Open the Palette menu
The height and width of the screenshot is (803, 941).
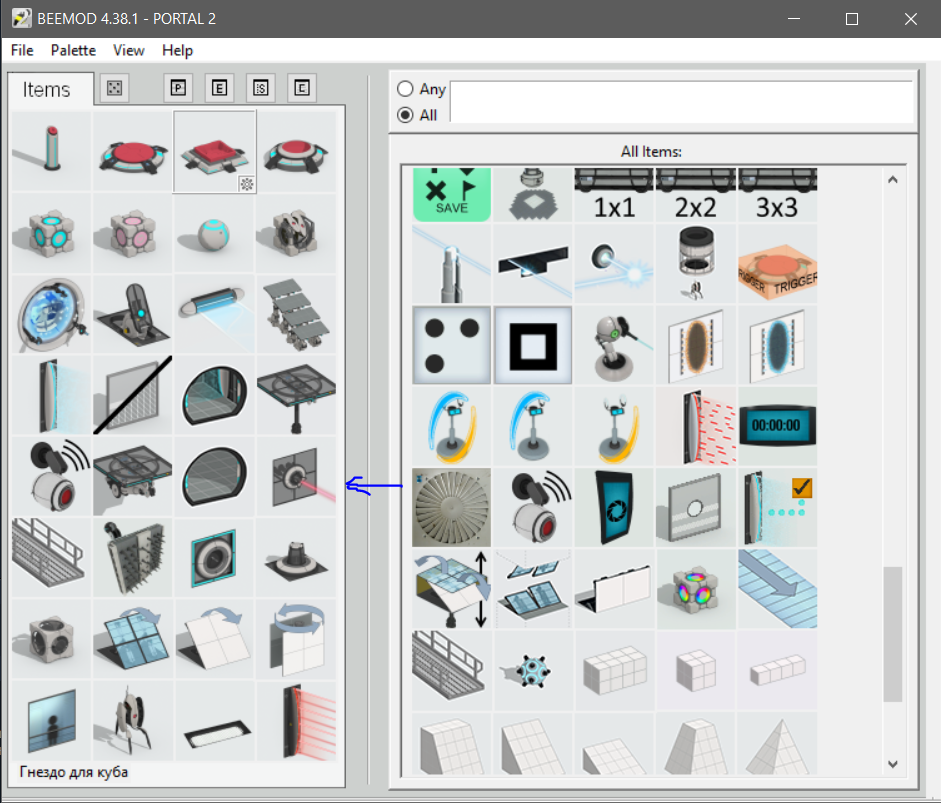[73, 50]
